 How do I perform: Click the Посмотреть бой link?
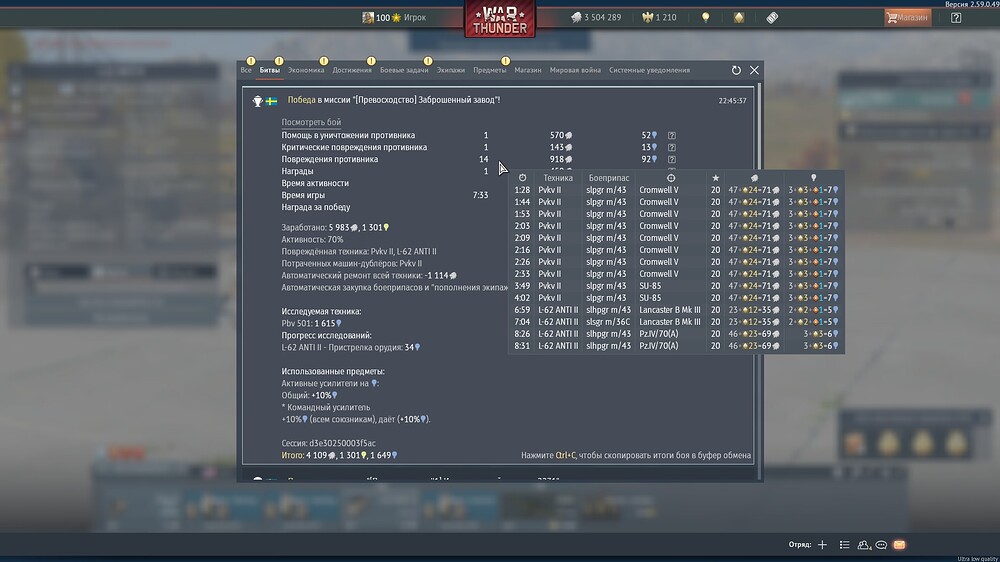(311, 122)
